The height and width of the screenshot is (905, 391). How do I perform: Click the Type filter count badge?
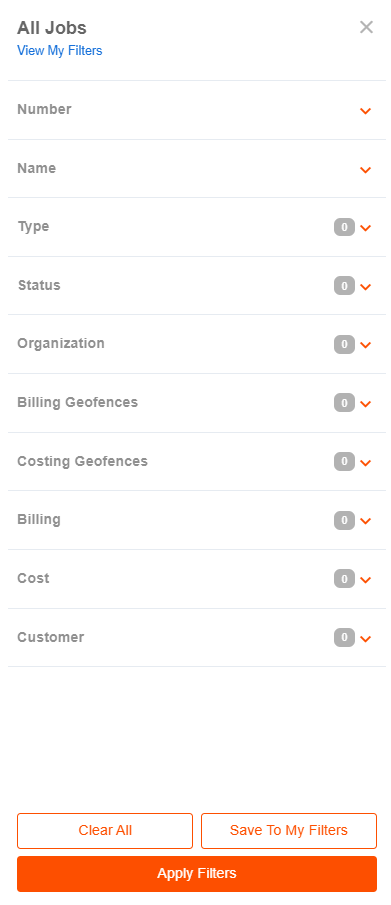pos(344,227)
